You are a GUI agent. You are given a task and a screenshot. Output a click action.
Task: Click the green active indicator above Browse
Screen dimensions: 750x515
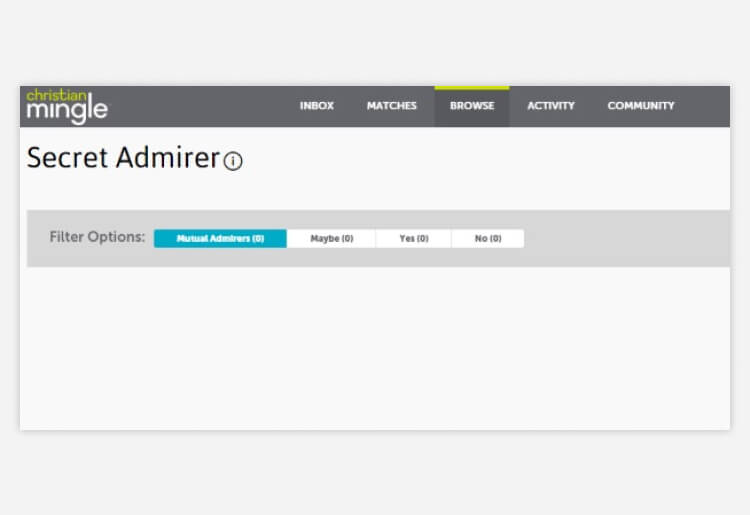pyautogui.click(x=471, y=88)
